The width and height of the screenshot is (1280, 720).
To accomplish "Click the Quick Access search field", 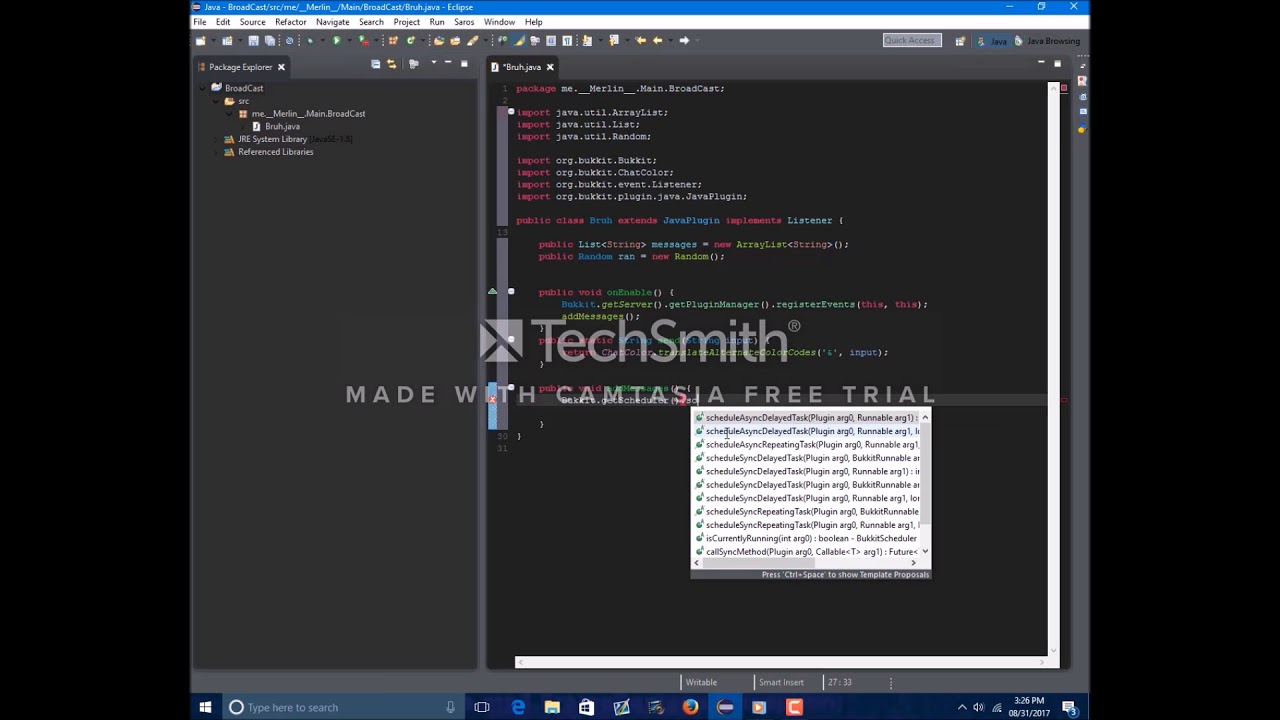I will (x=910, y=40).
